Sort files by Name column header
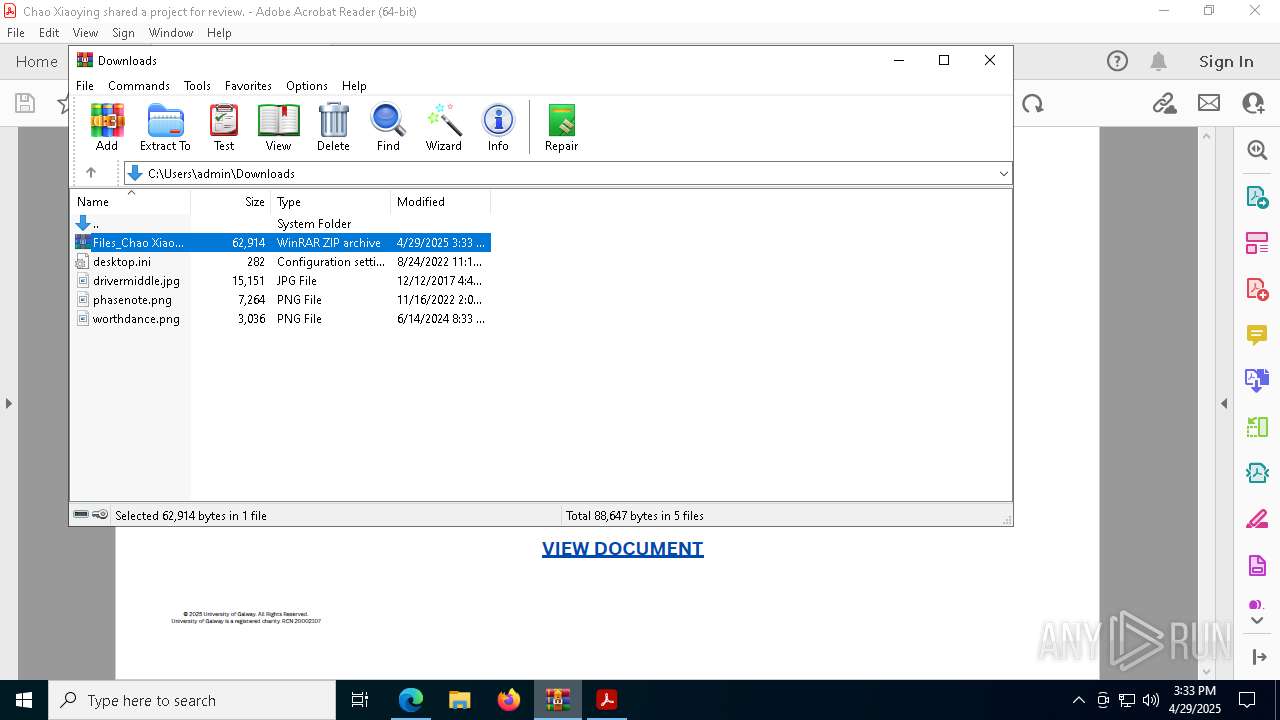 point(130,202)
